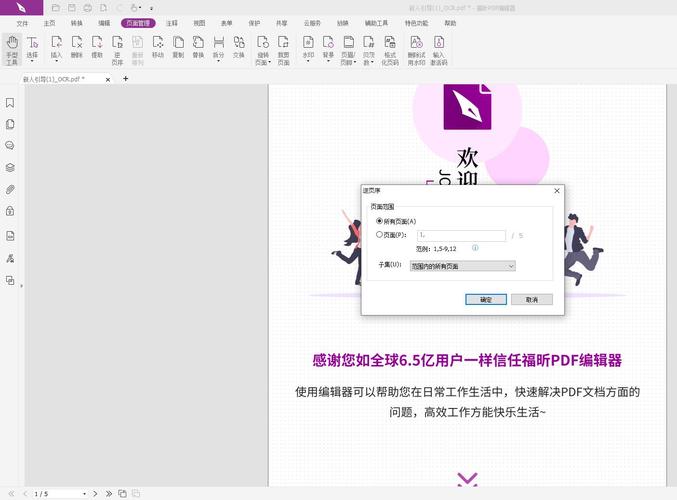The height and width of the screenshot is (500, 677).
Task: Open the Bookmarks panel in left sidebar
Action: coord(10,103)
